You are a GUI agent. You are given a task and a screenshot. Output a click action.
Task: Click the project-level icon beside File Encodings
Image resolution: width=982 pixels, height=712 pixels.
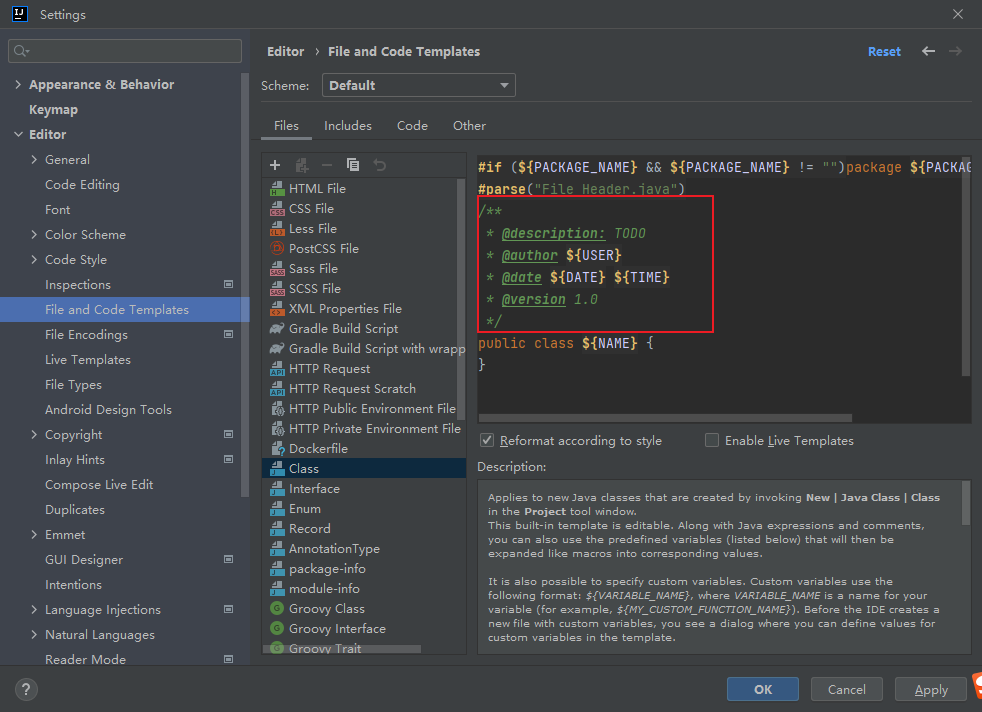[229, 334]
